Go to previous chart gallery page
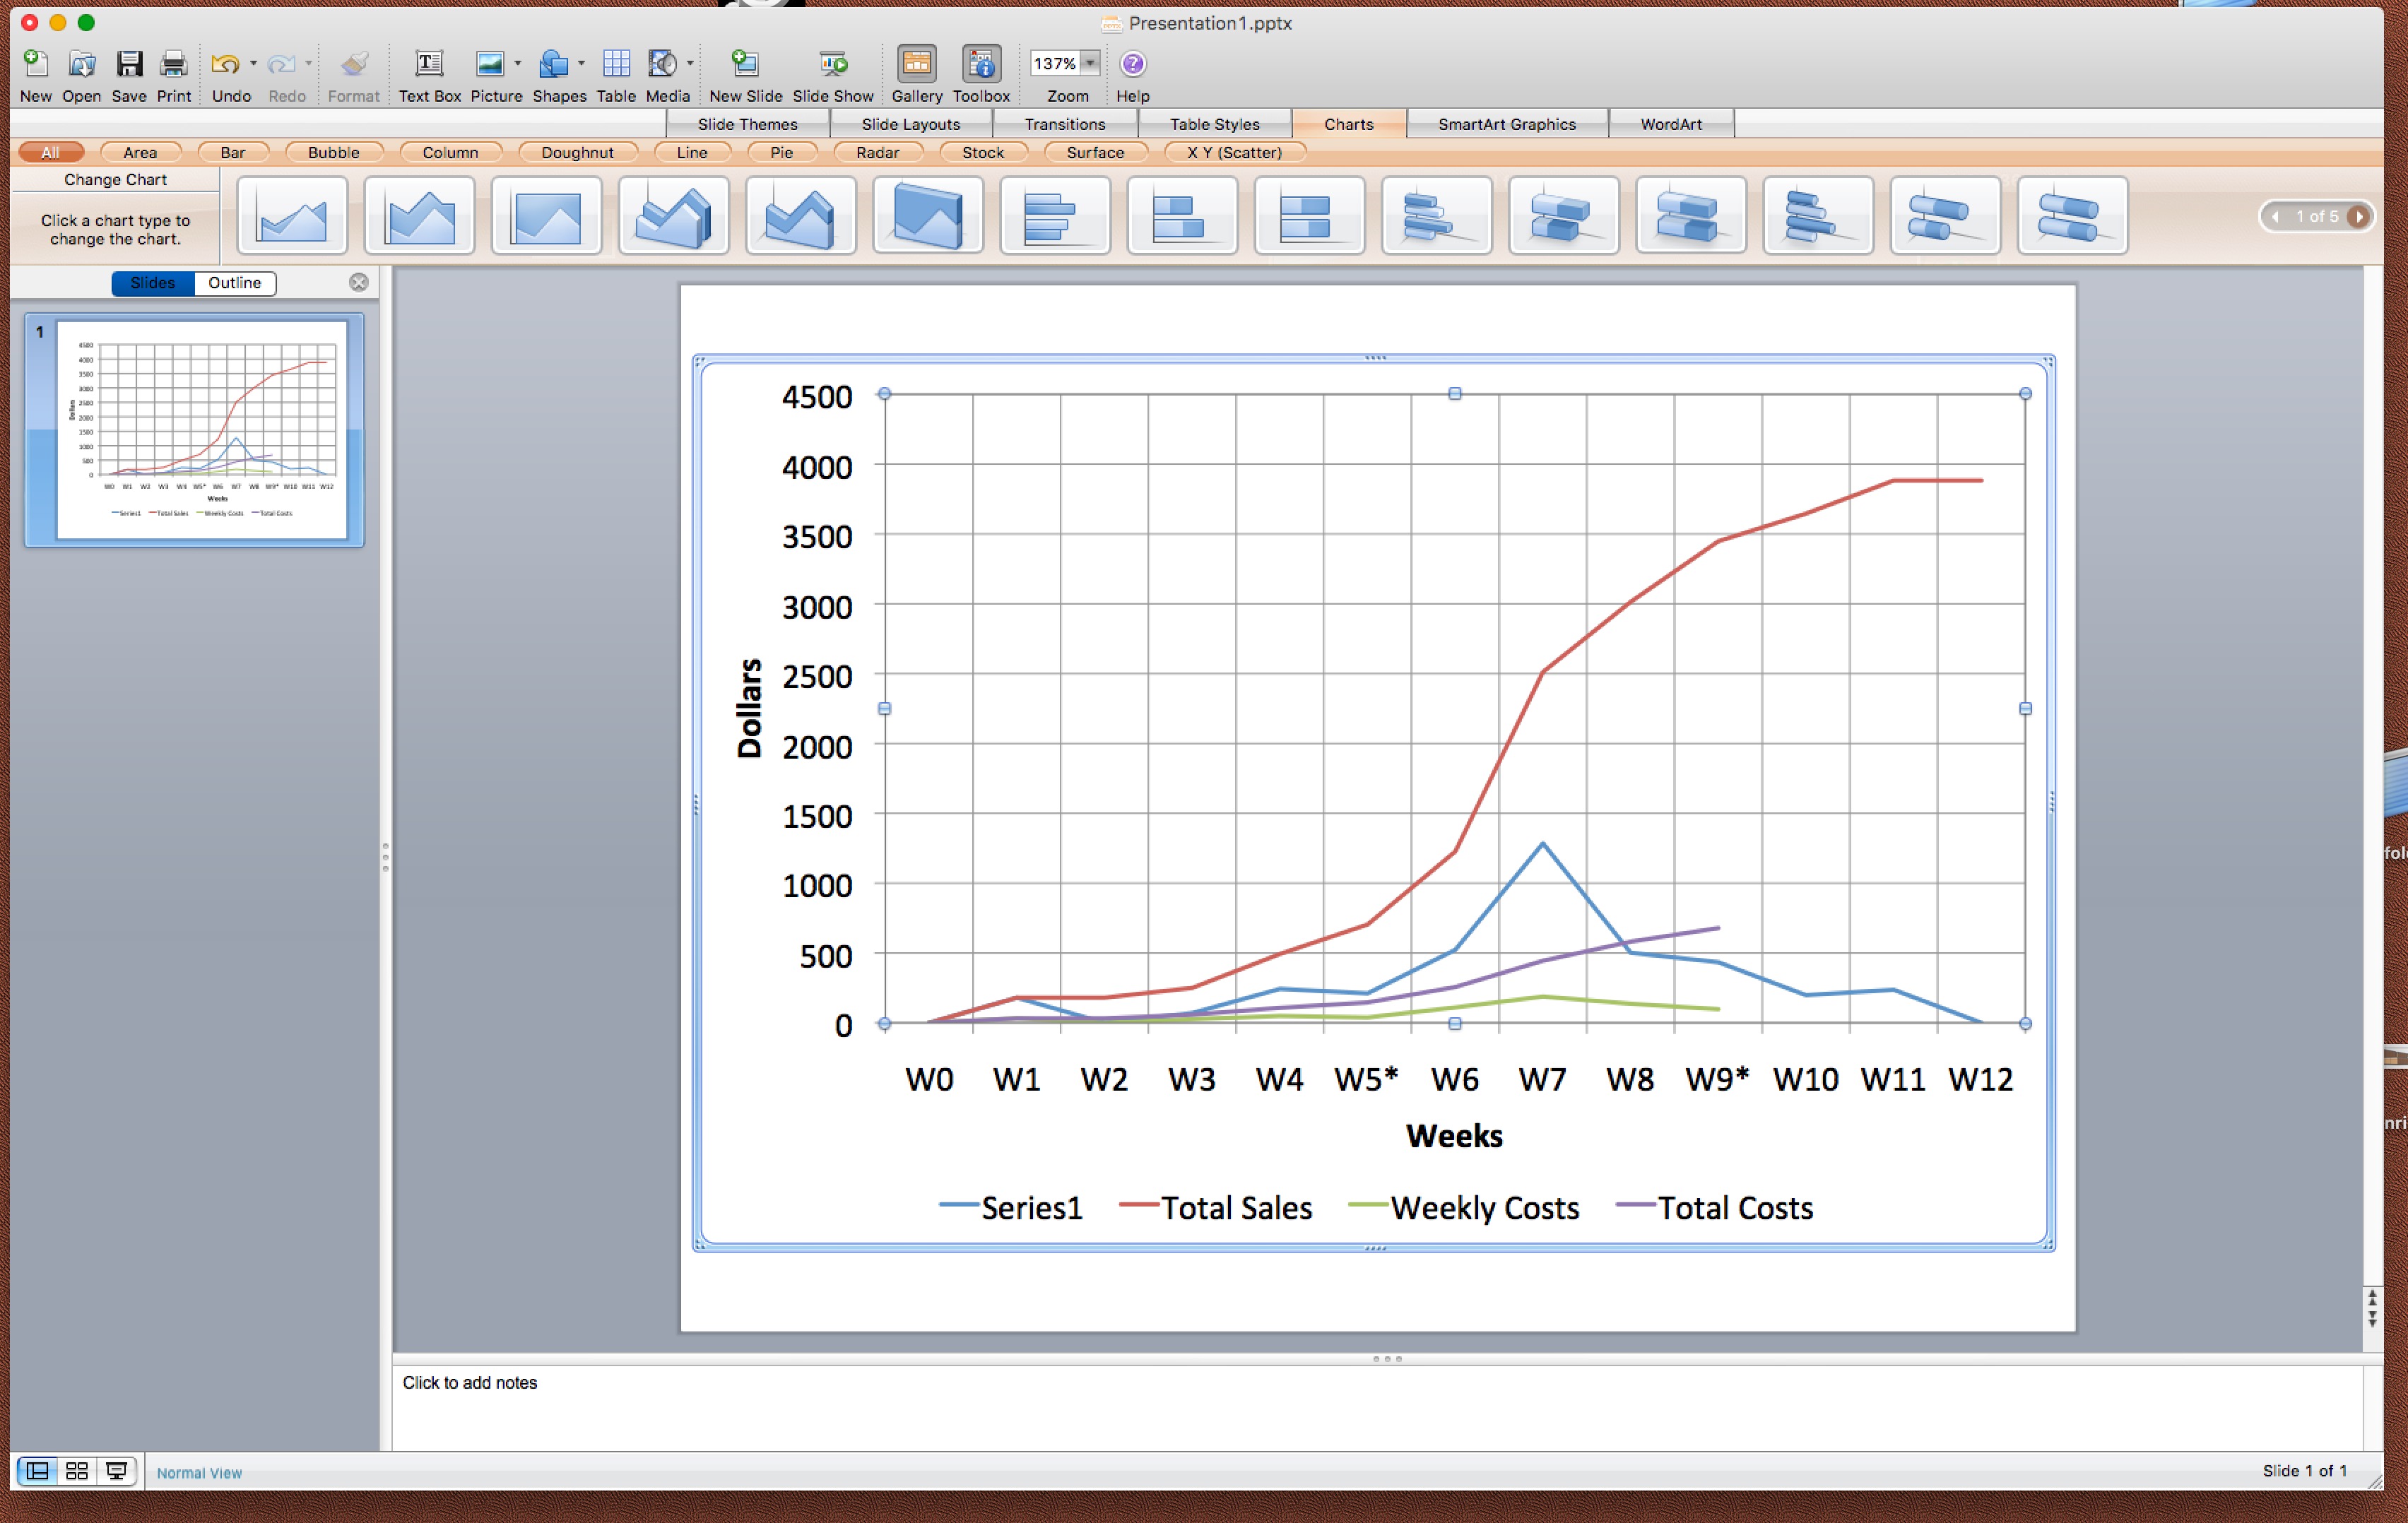 [2276, 216]
